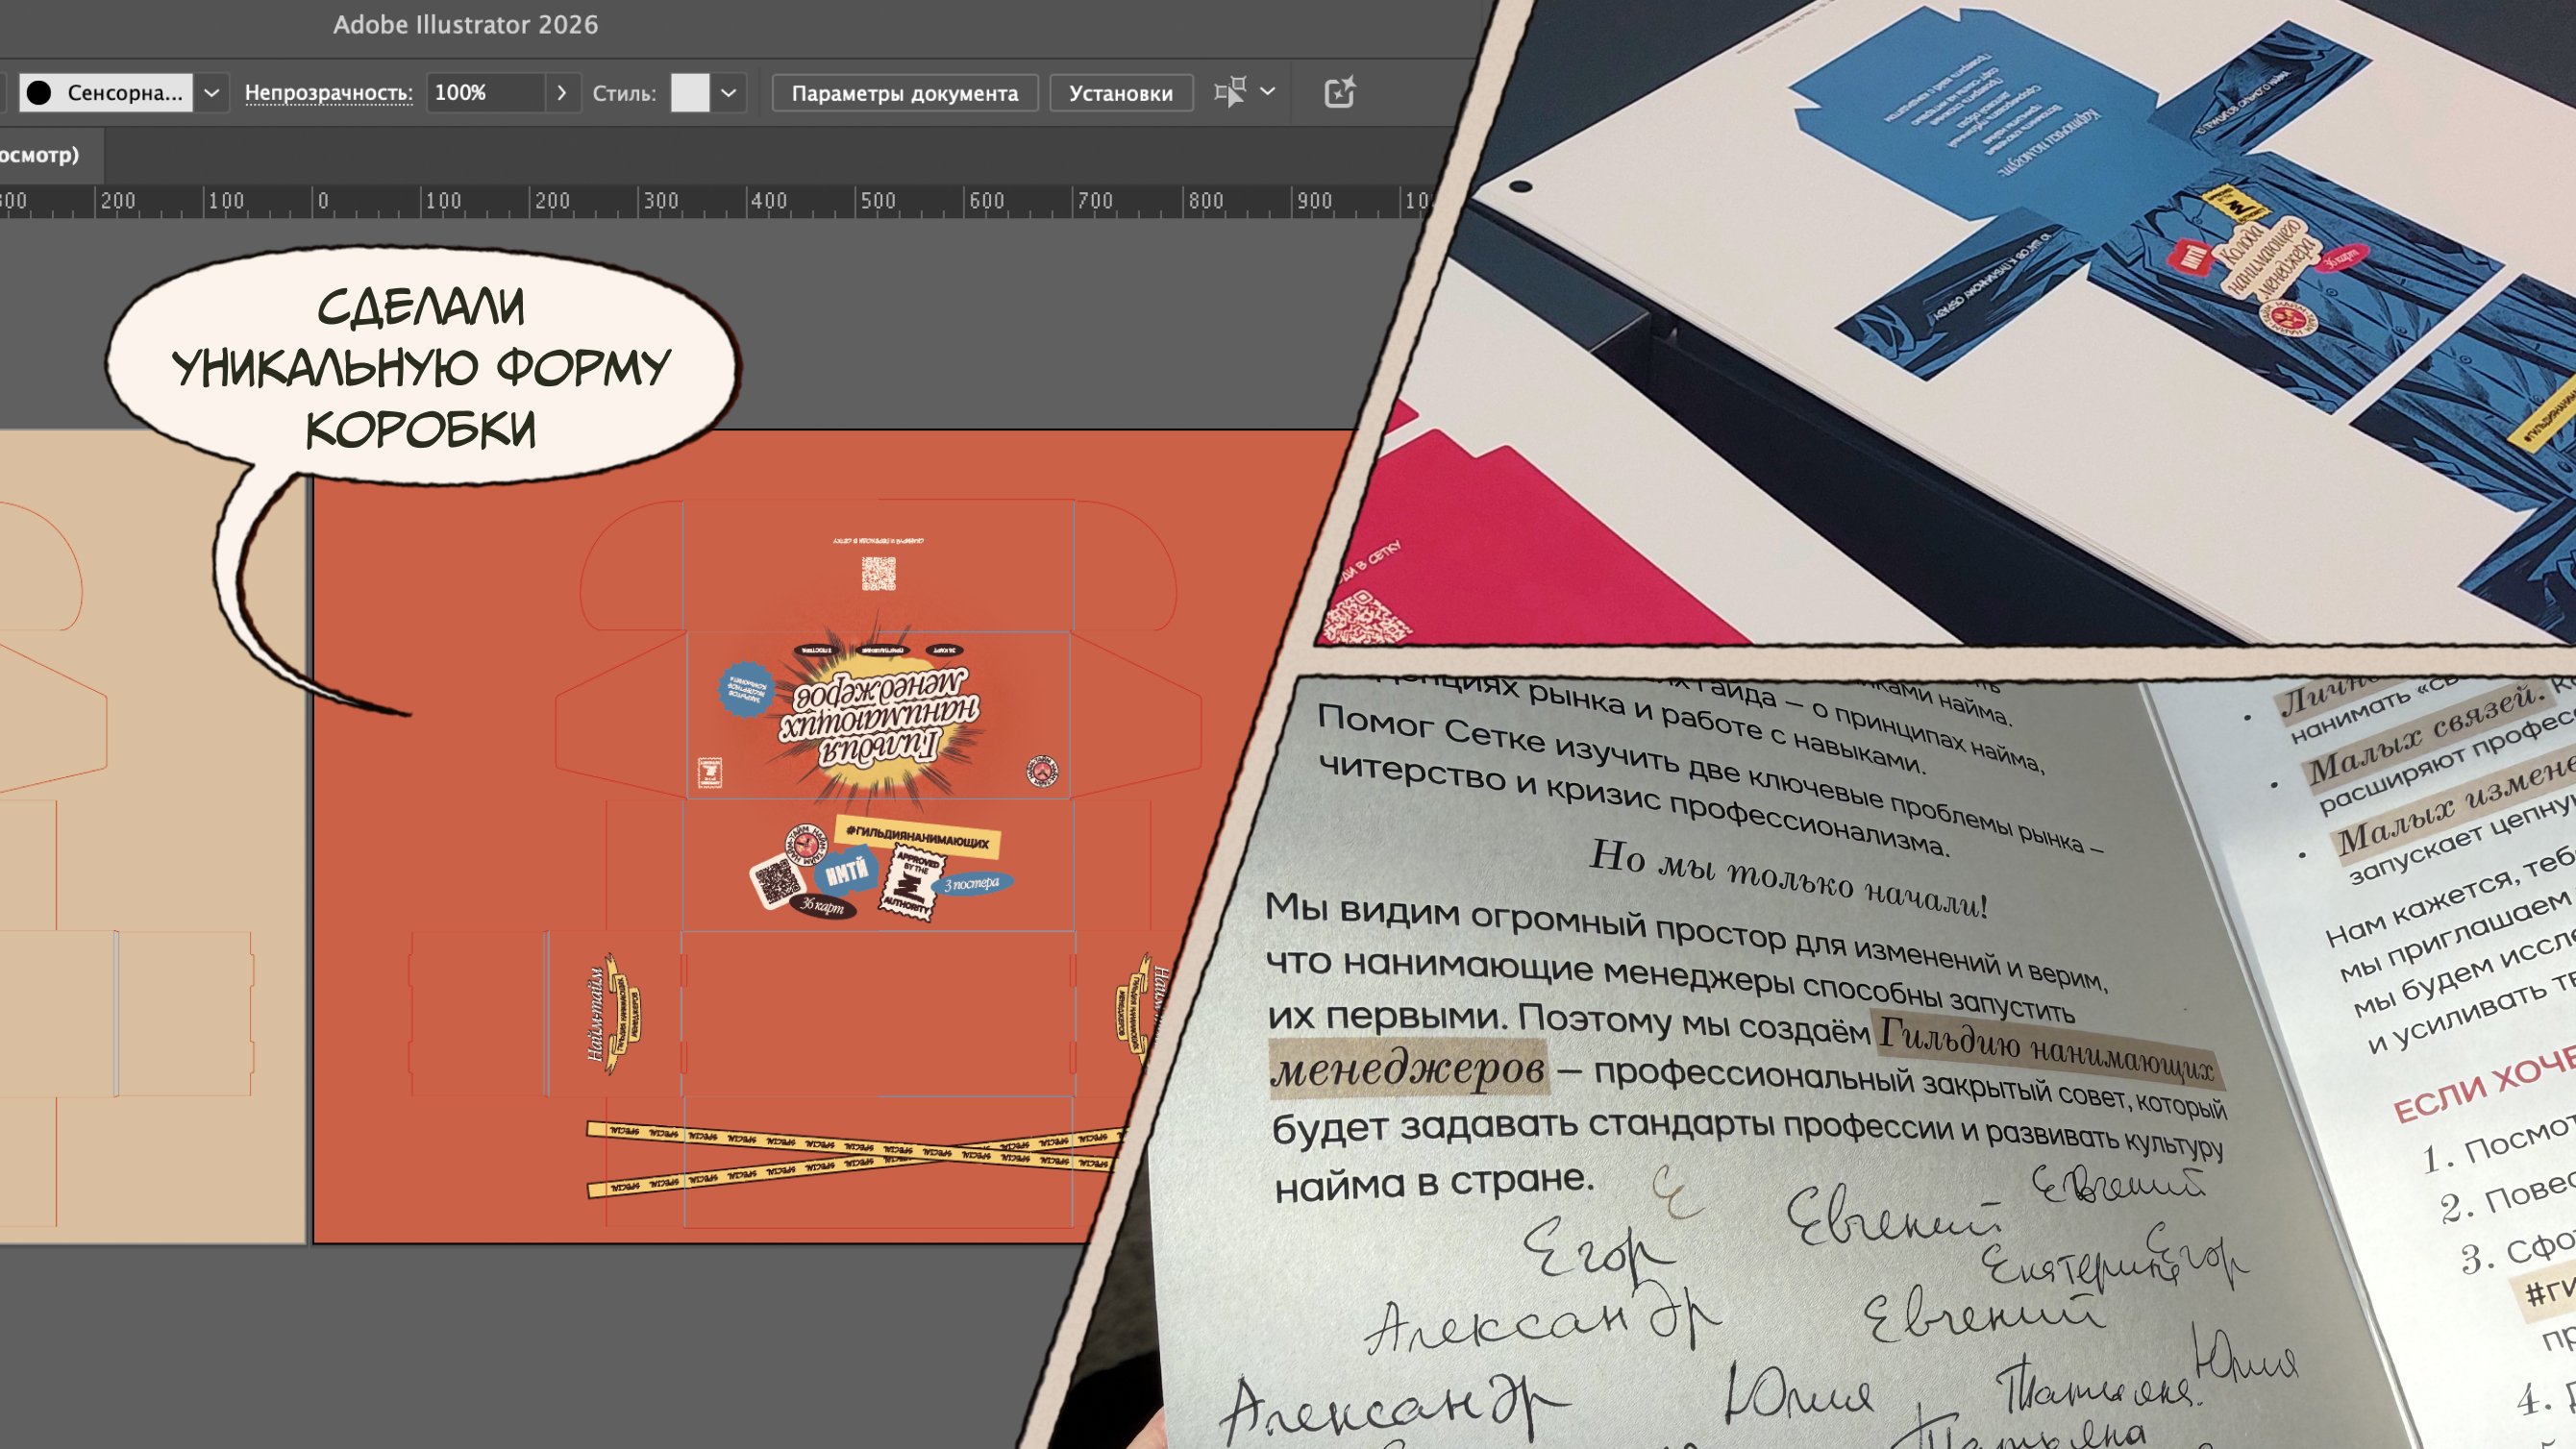
Task: Select the QR code at top flap
Action: tap(878, 573)
